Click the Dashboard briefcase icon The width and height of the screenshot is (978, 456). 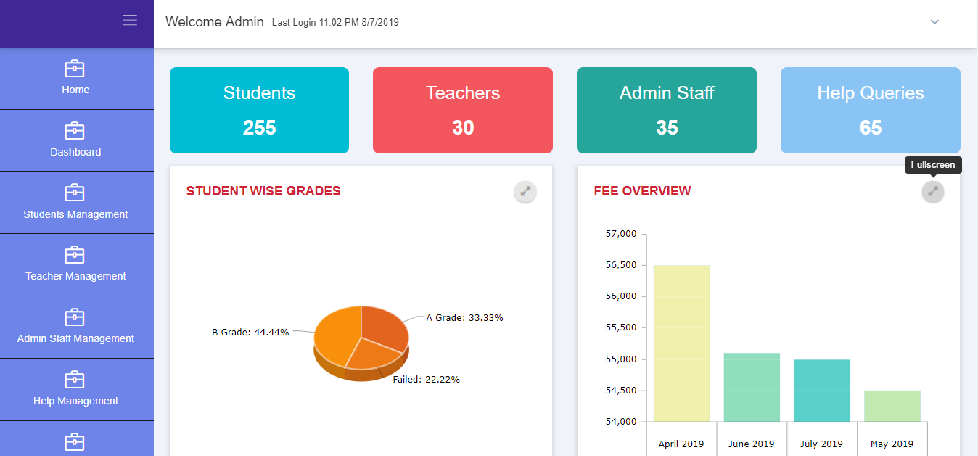[75, 131]
